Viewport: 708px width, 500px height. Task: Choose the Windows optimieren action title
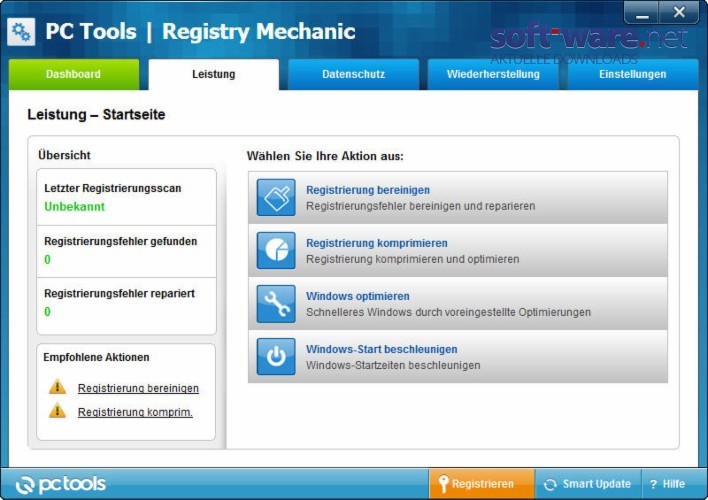[358, 296]
